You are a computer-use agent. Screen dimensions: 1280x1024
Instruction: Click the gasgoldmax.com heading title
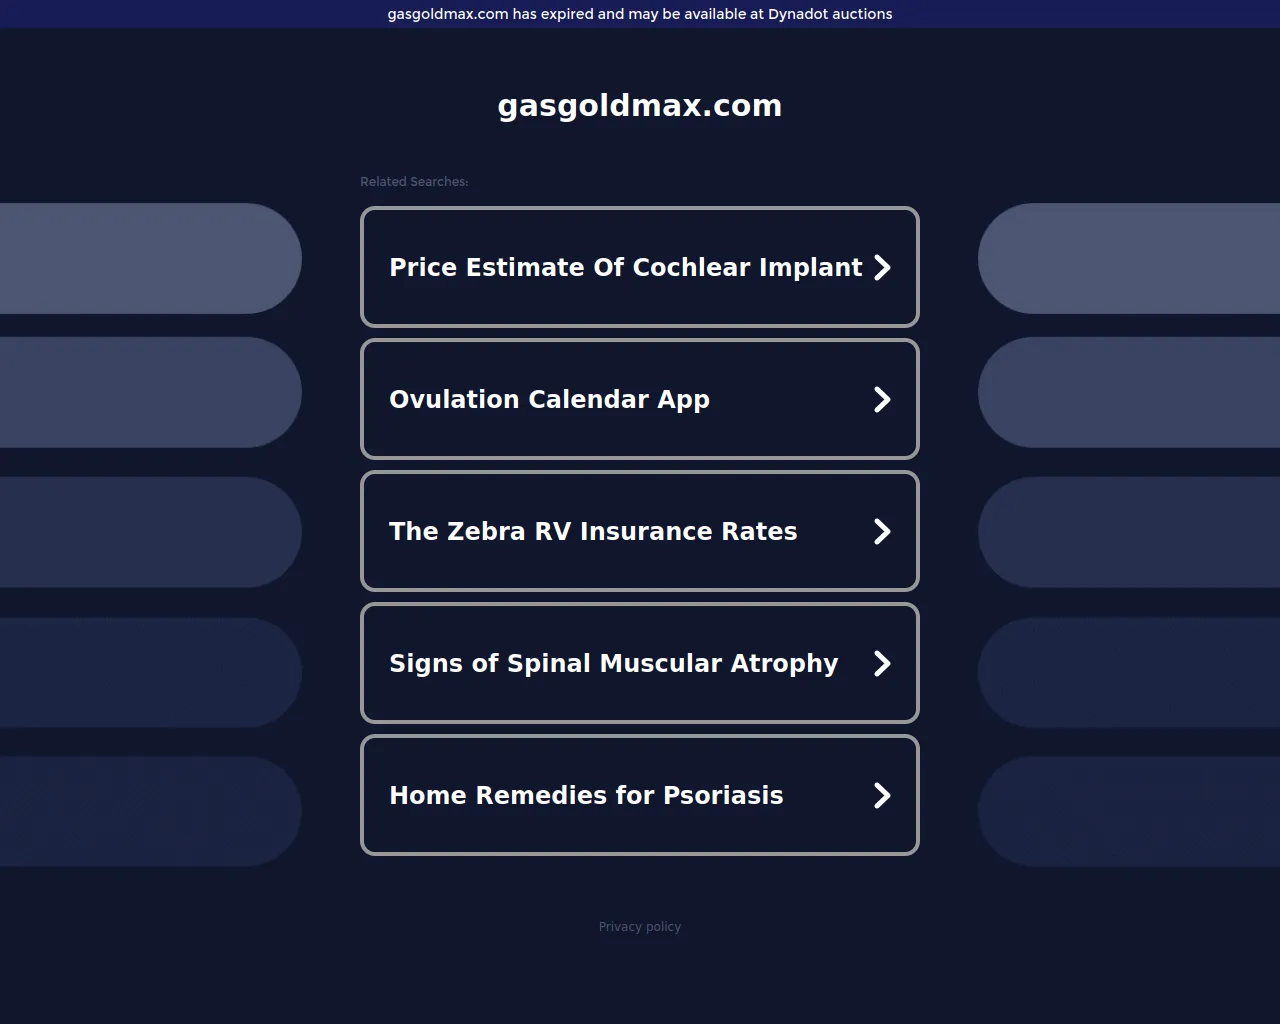pos(640,105)
